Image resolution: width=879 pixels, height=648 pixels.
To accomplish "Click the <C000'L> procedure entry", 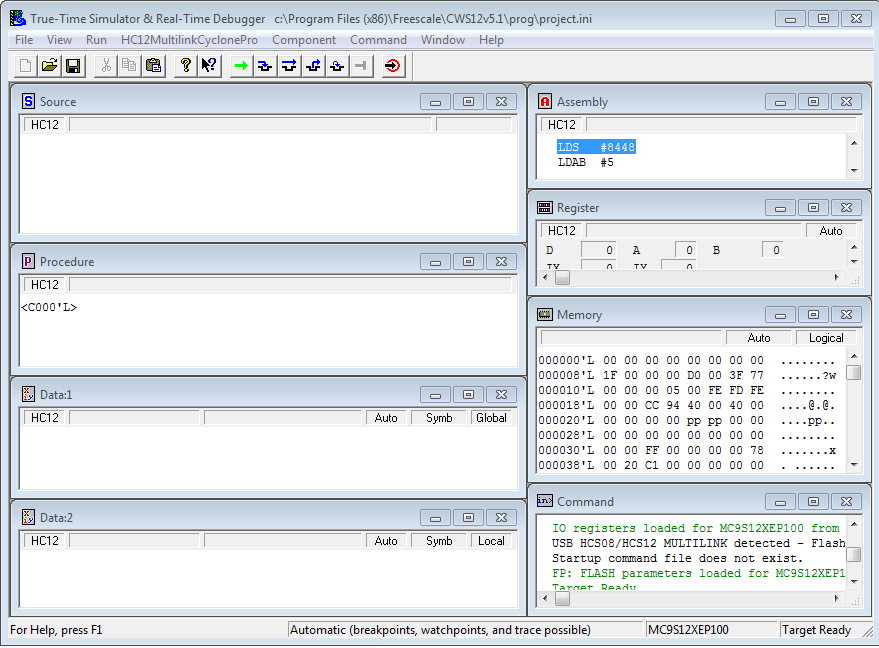I will point(49,307).
